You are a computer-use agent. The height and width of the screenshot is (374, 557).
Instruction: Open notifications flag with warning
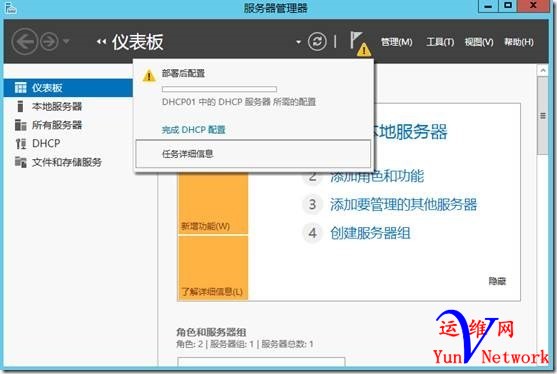pos(359,43)
